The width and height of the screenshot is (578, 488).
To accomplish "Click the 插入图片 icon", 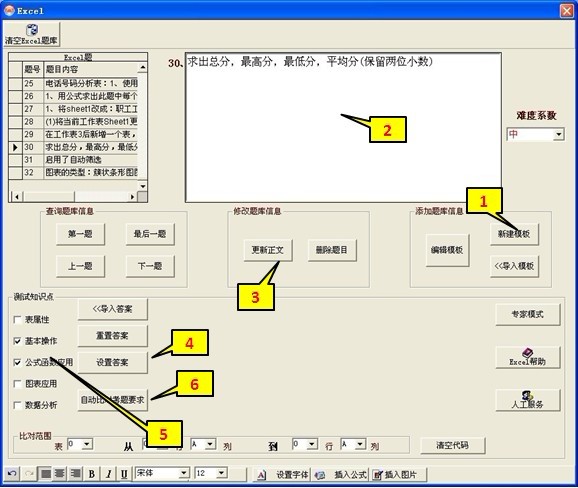I will coord(378,475).
